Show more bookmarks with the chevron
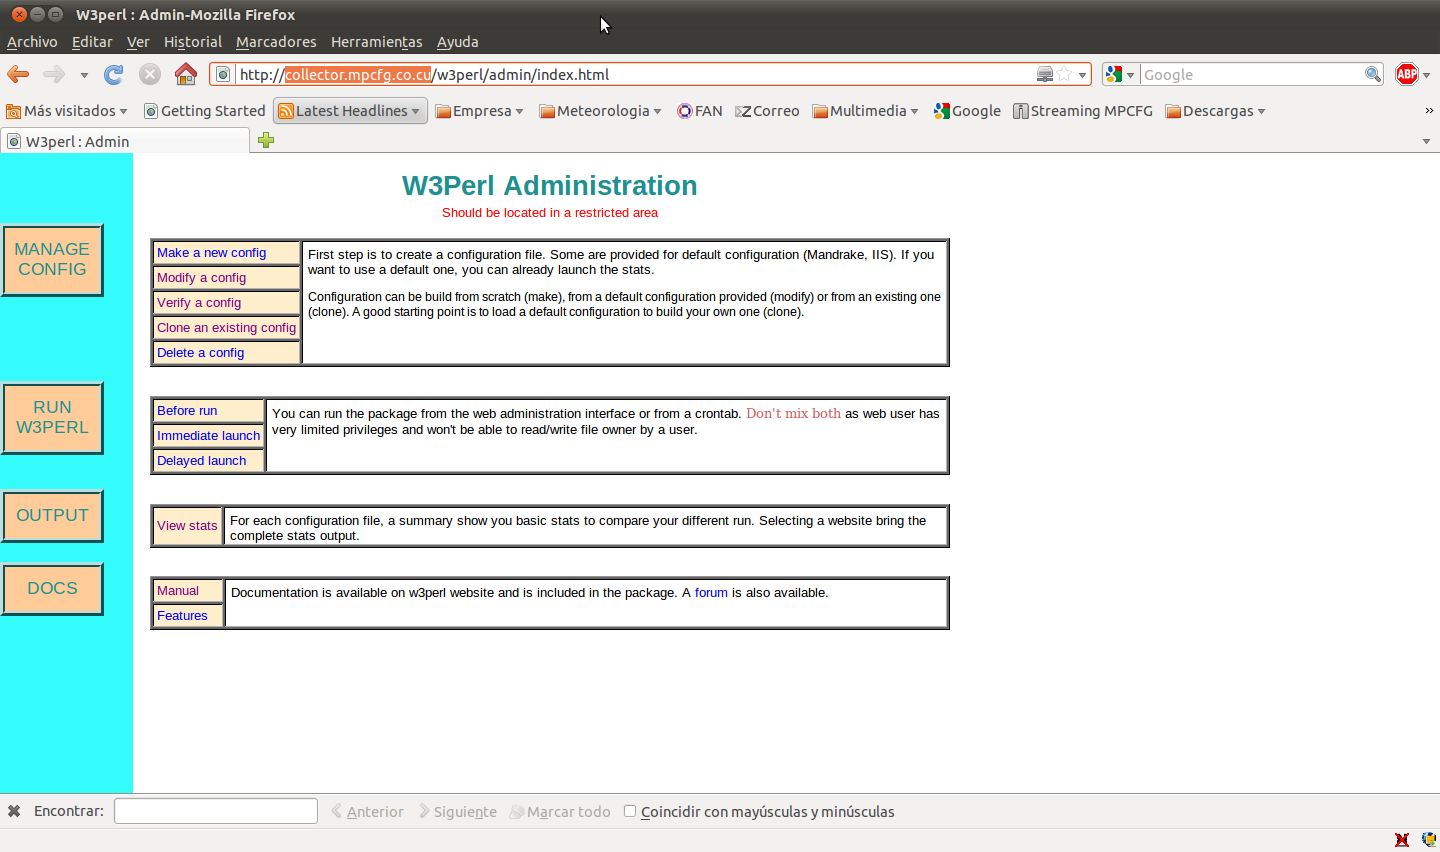The height and width of the screenshot is (852, 1440). pyautogui.click(x=1429, y=111)
